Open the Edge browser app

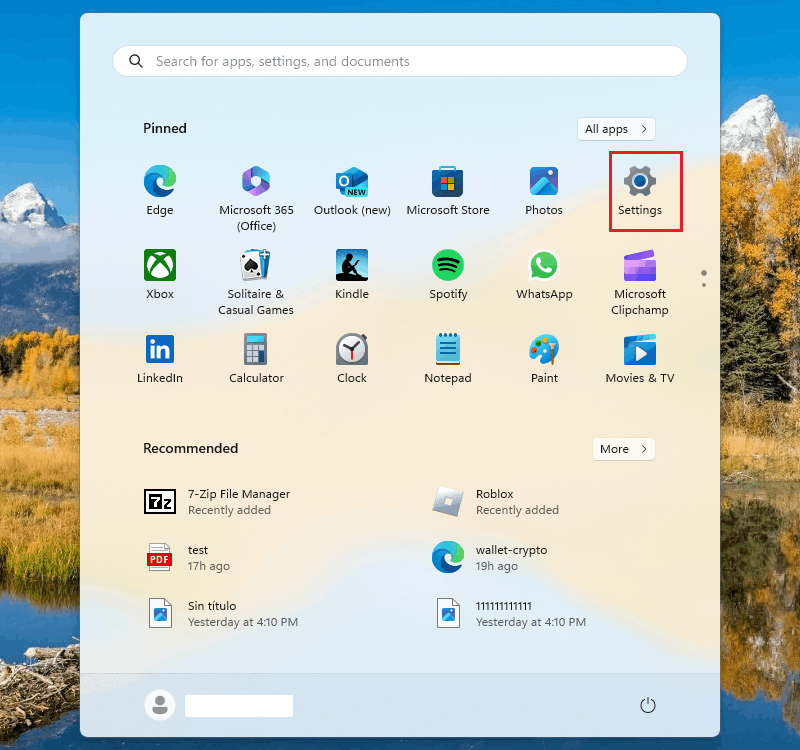point(160,190)
